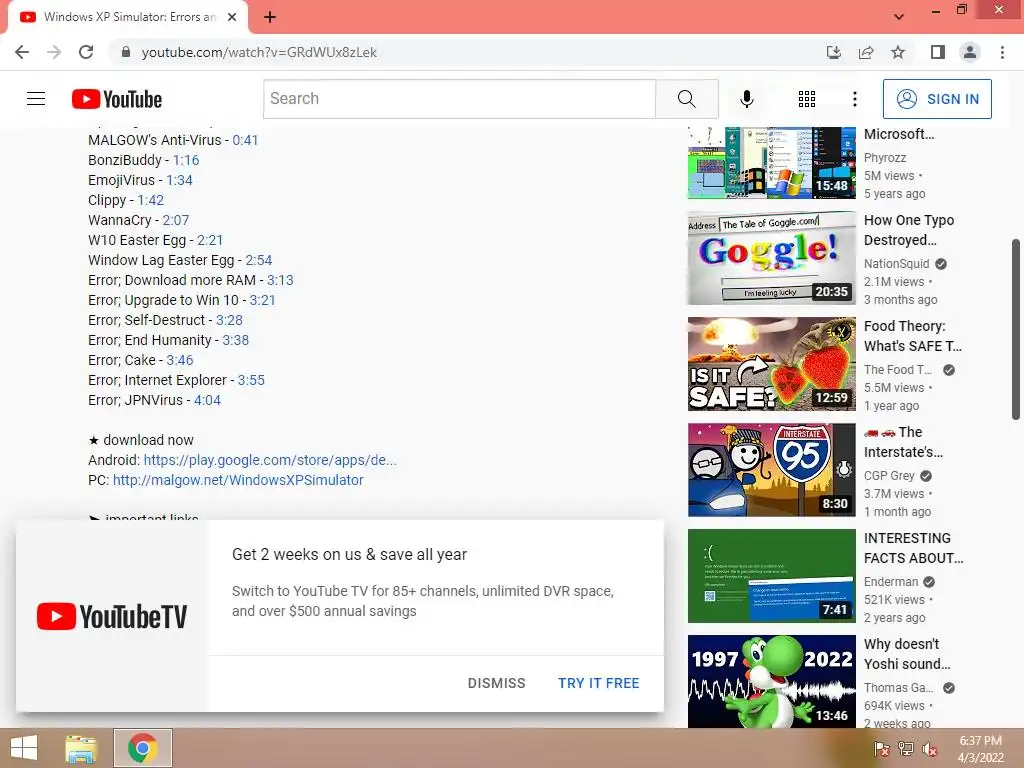The width and height of the screenshot is (1024, 768).
Task: Open the Yoshi 1997-2022 video thumbnail
Action: pyautogui.click(x=771, y=681)
